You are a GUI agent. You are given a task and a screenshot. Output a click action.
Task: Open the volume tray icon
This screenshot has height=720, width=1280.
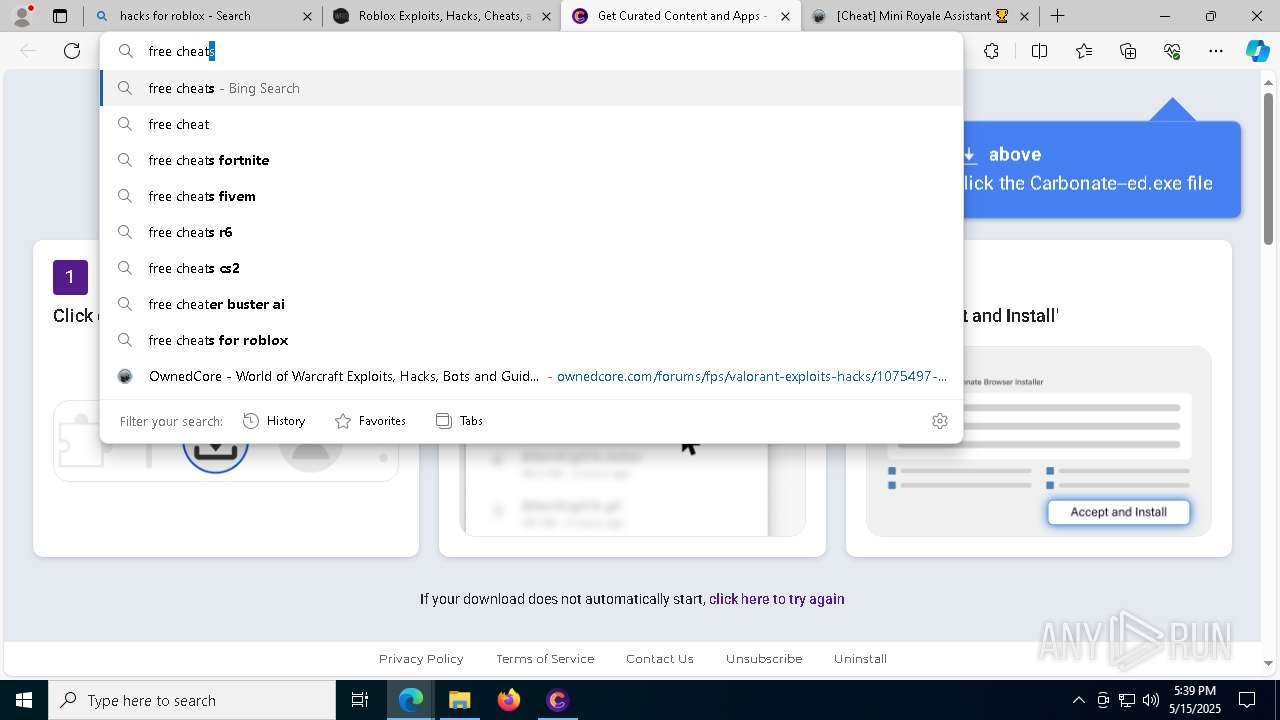pyautogui.click(x=1151, y=700)
